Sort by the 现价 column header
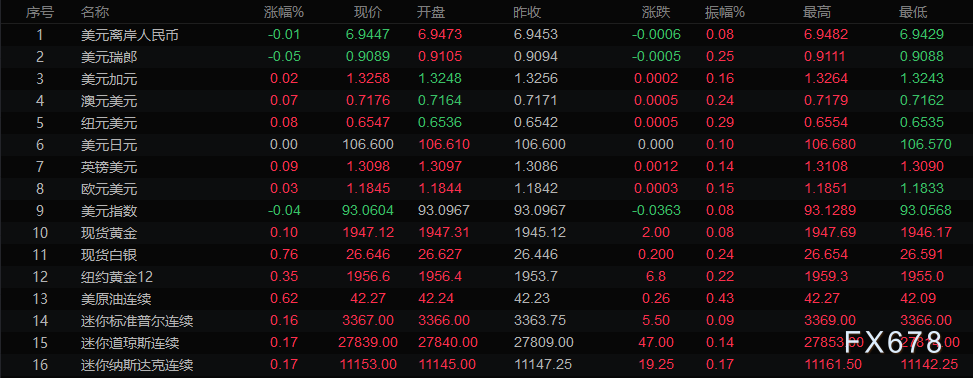This screenshot has height=378, width=973. (368, 12)
